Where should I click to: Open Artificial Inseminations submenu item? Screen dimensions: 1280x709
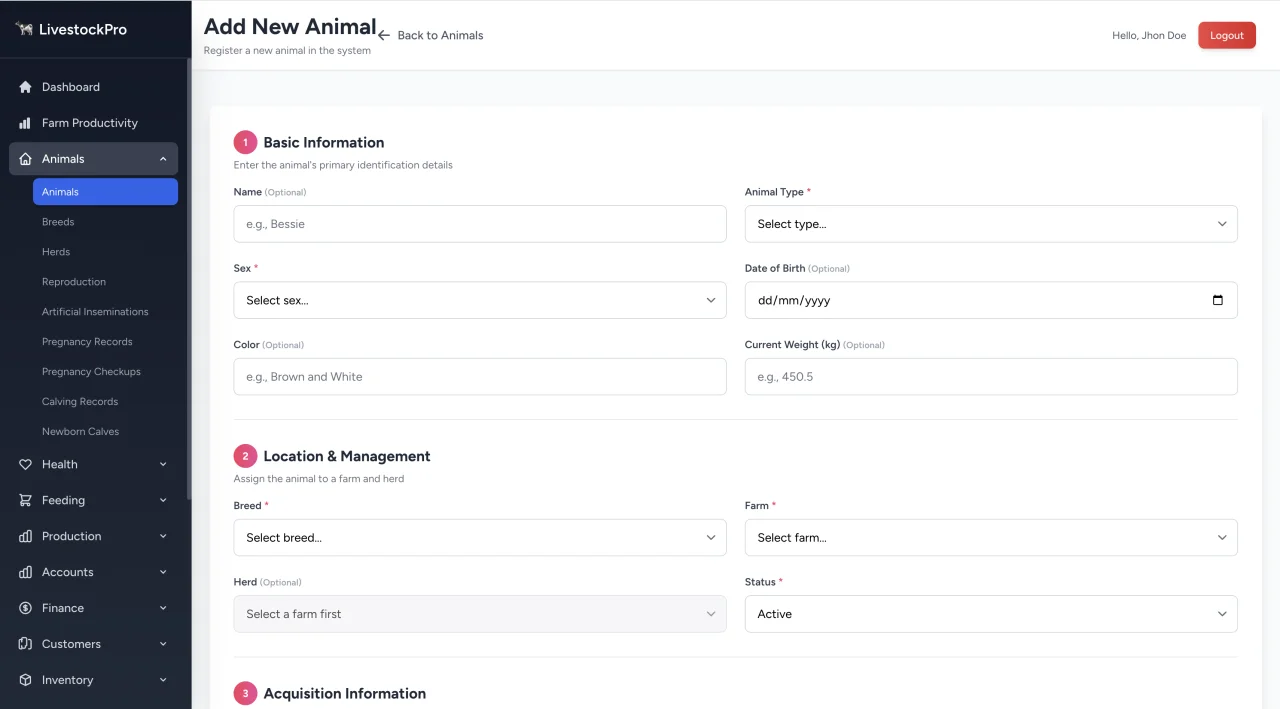pyautogui.click(x=105, y=312)
